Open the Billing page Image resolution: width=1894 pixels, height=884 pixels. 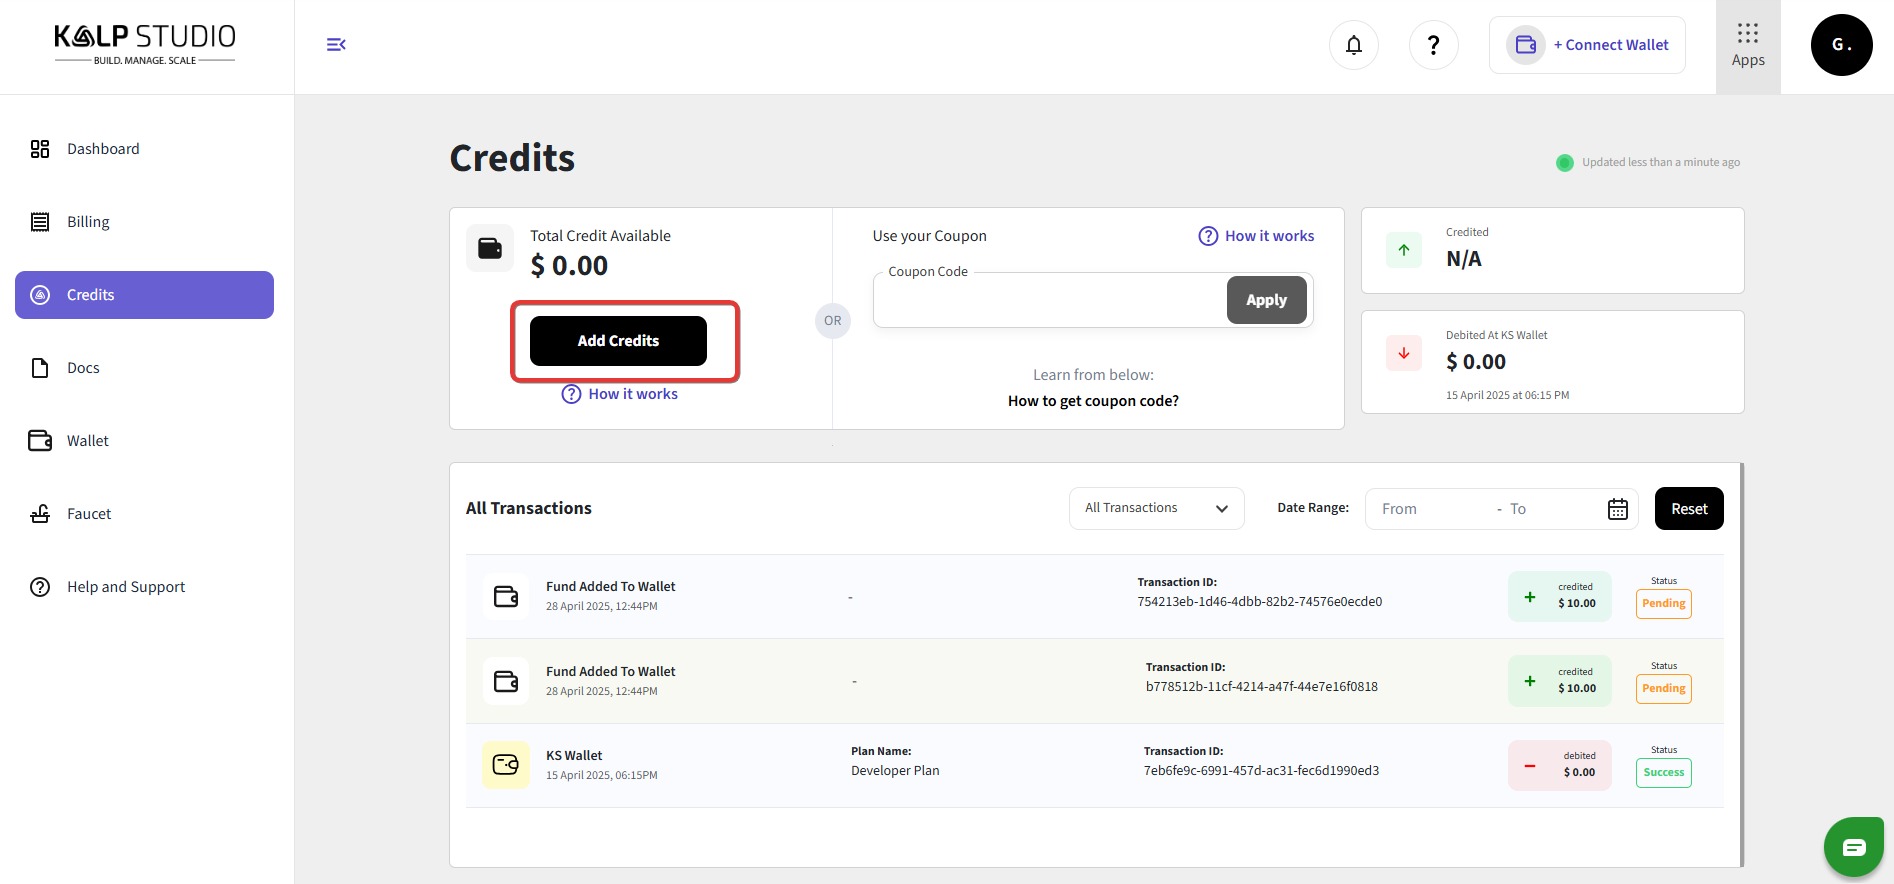coord(88,222)
